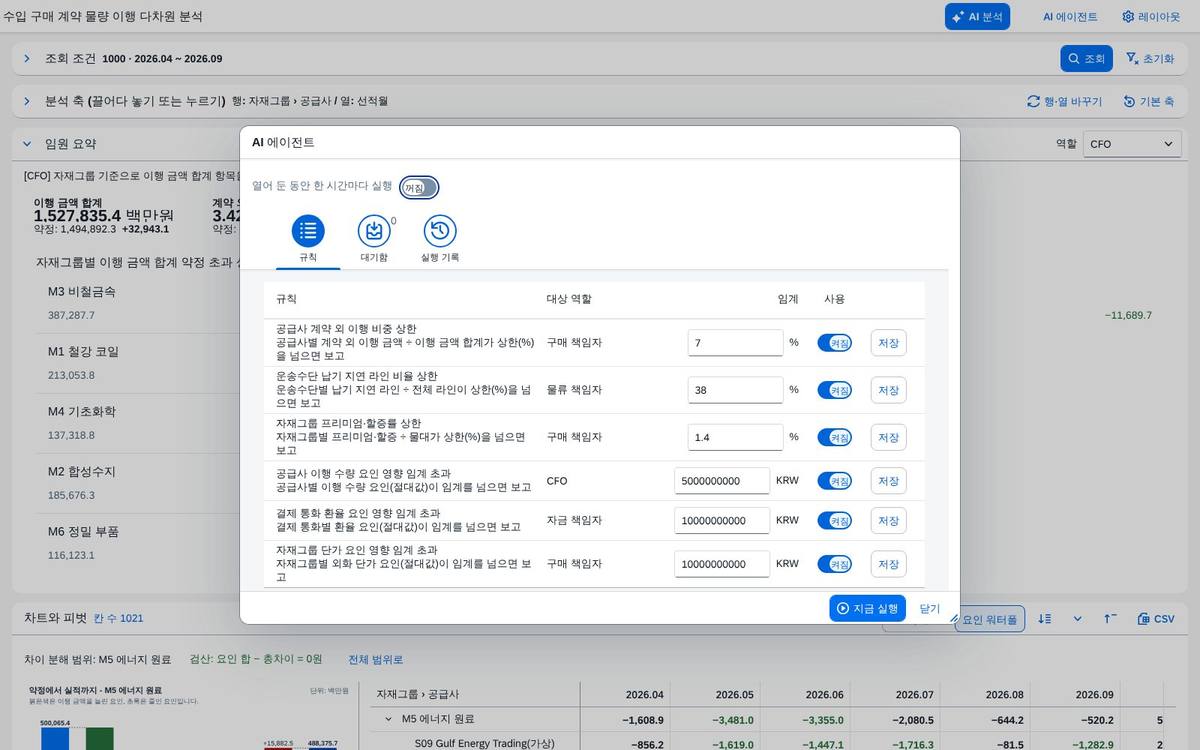
Task: Click the sort descending list icon
Action: [x=1045, y=619]
